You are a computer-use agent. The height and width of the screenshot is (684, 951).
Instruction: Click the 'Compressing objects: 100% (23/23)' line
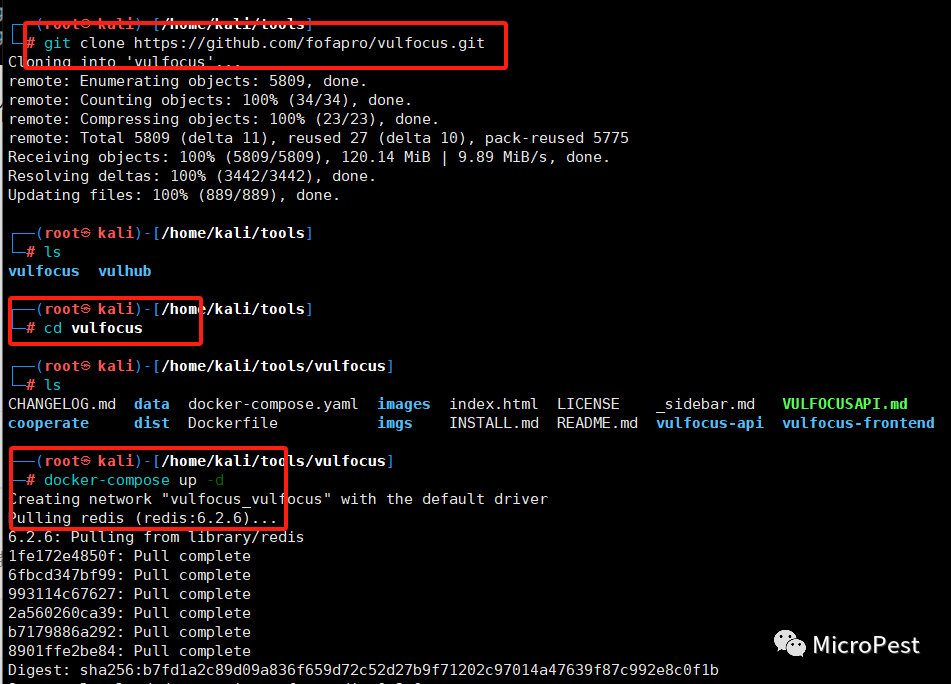223,119
